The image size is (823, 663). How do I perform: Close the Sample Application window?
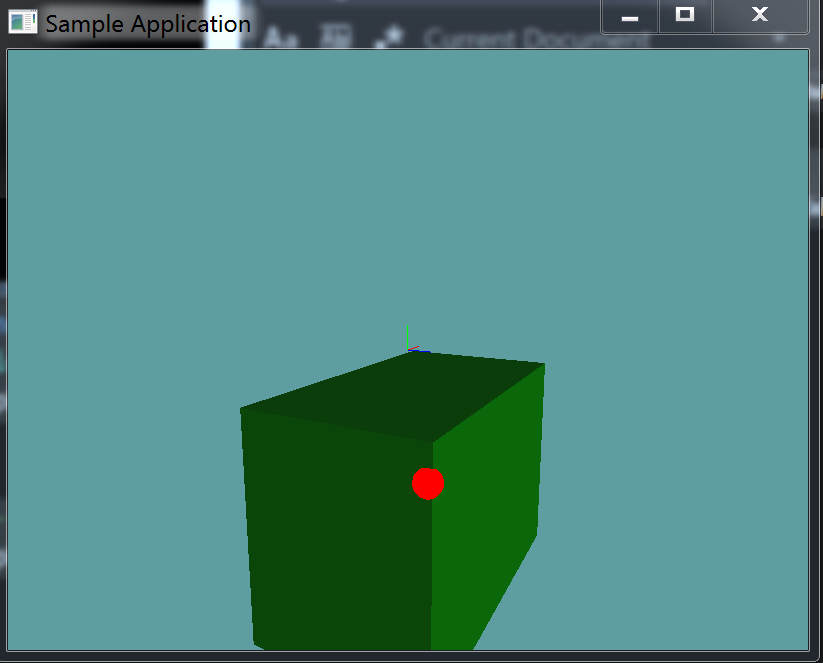(x=759, y=15)
